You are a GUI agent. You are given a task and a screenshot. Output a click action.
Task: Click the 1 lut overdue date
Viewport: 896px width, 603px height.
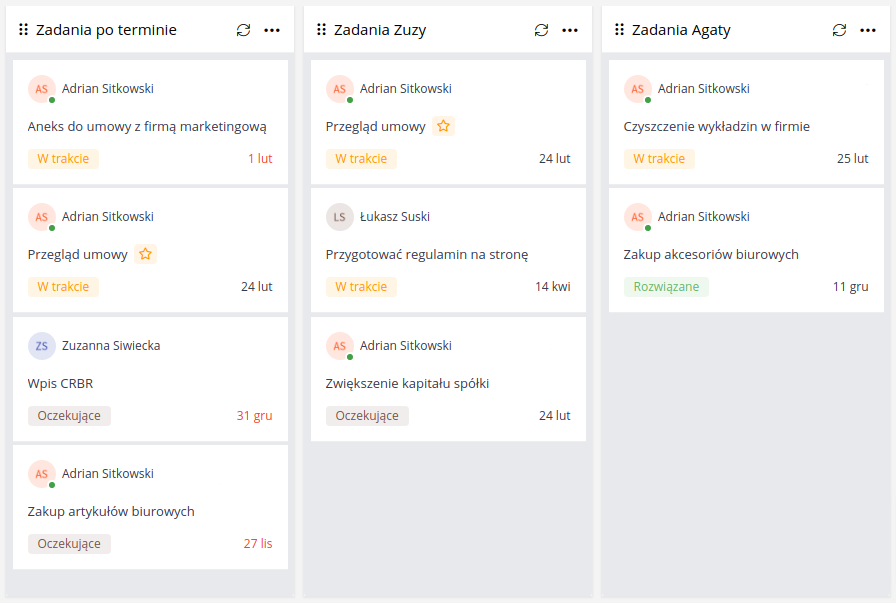pos(260,158)
